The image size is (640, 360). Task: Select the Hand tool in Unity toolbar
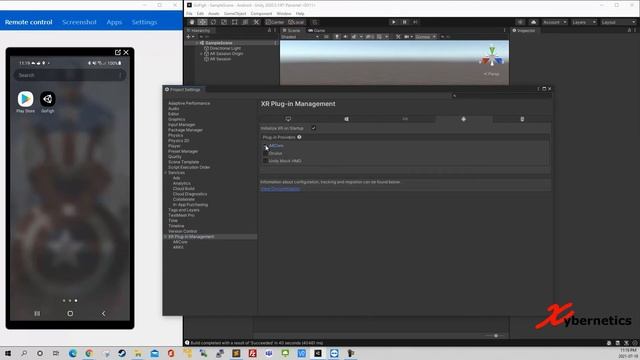(x=191, y=22)
